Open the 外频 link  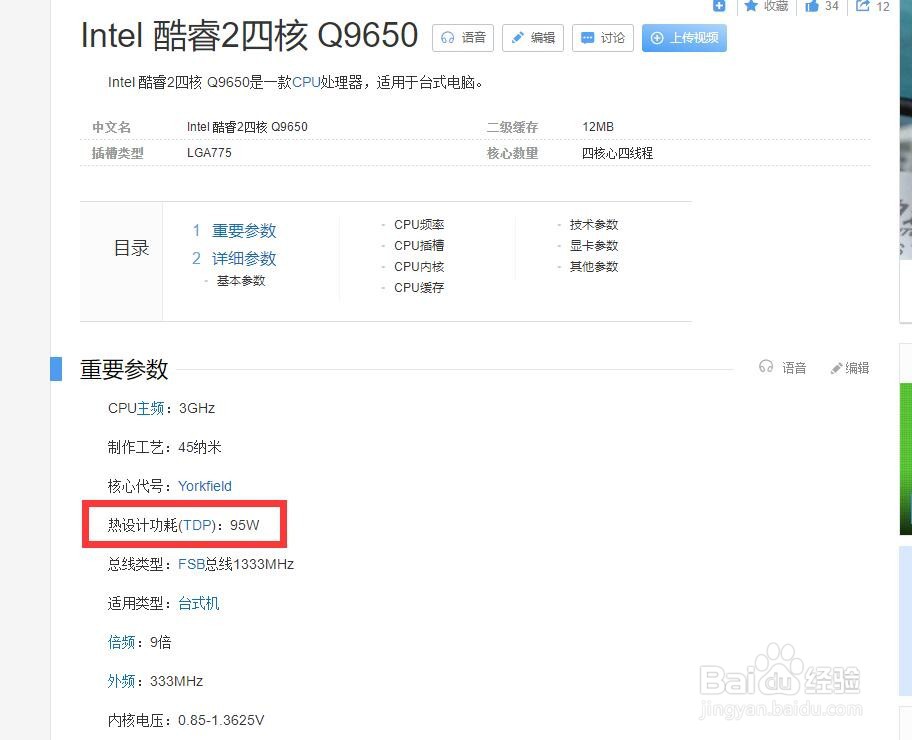pyautogui.click(x=121, y=681)
